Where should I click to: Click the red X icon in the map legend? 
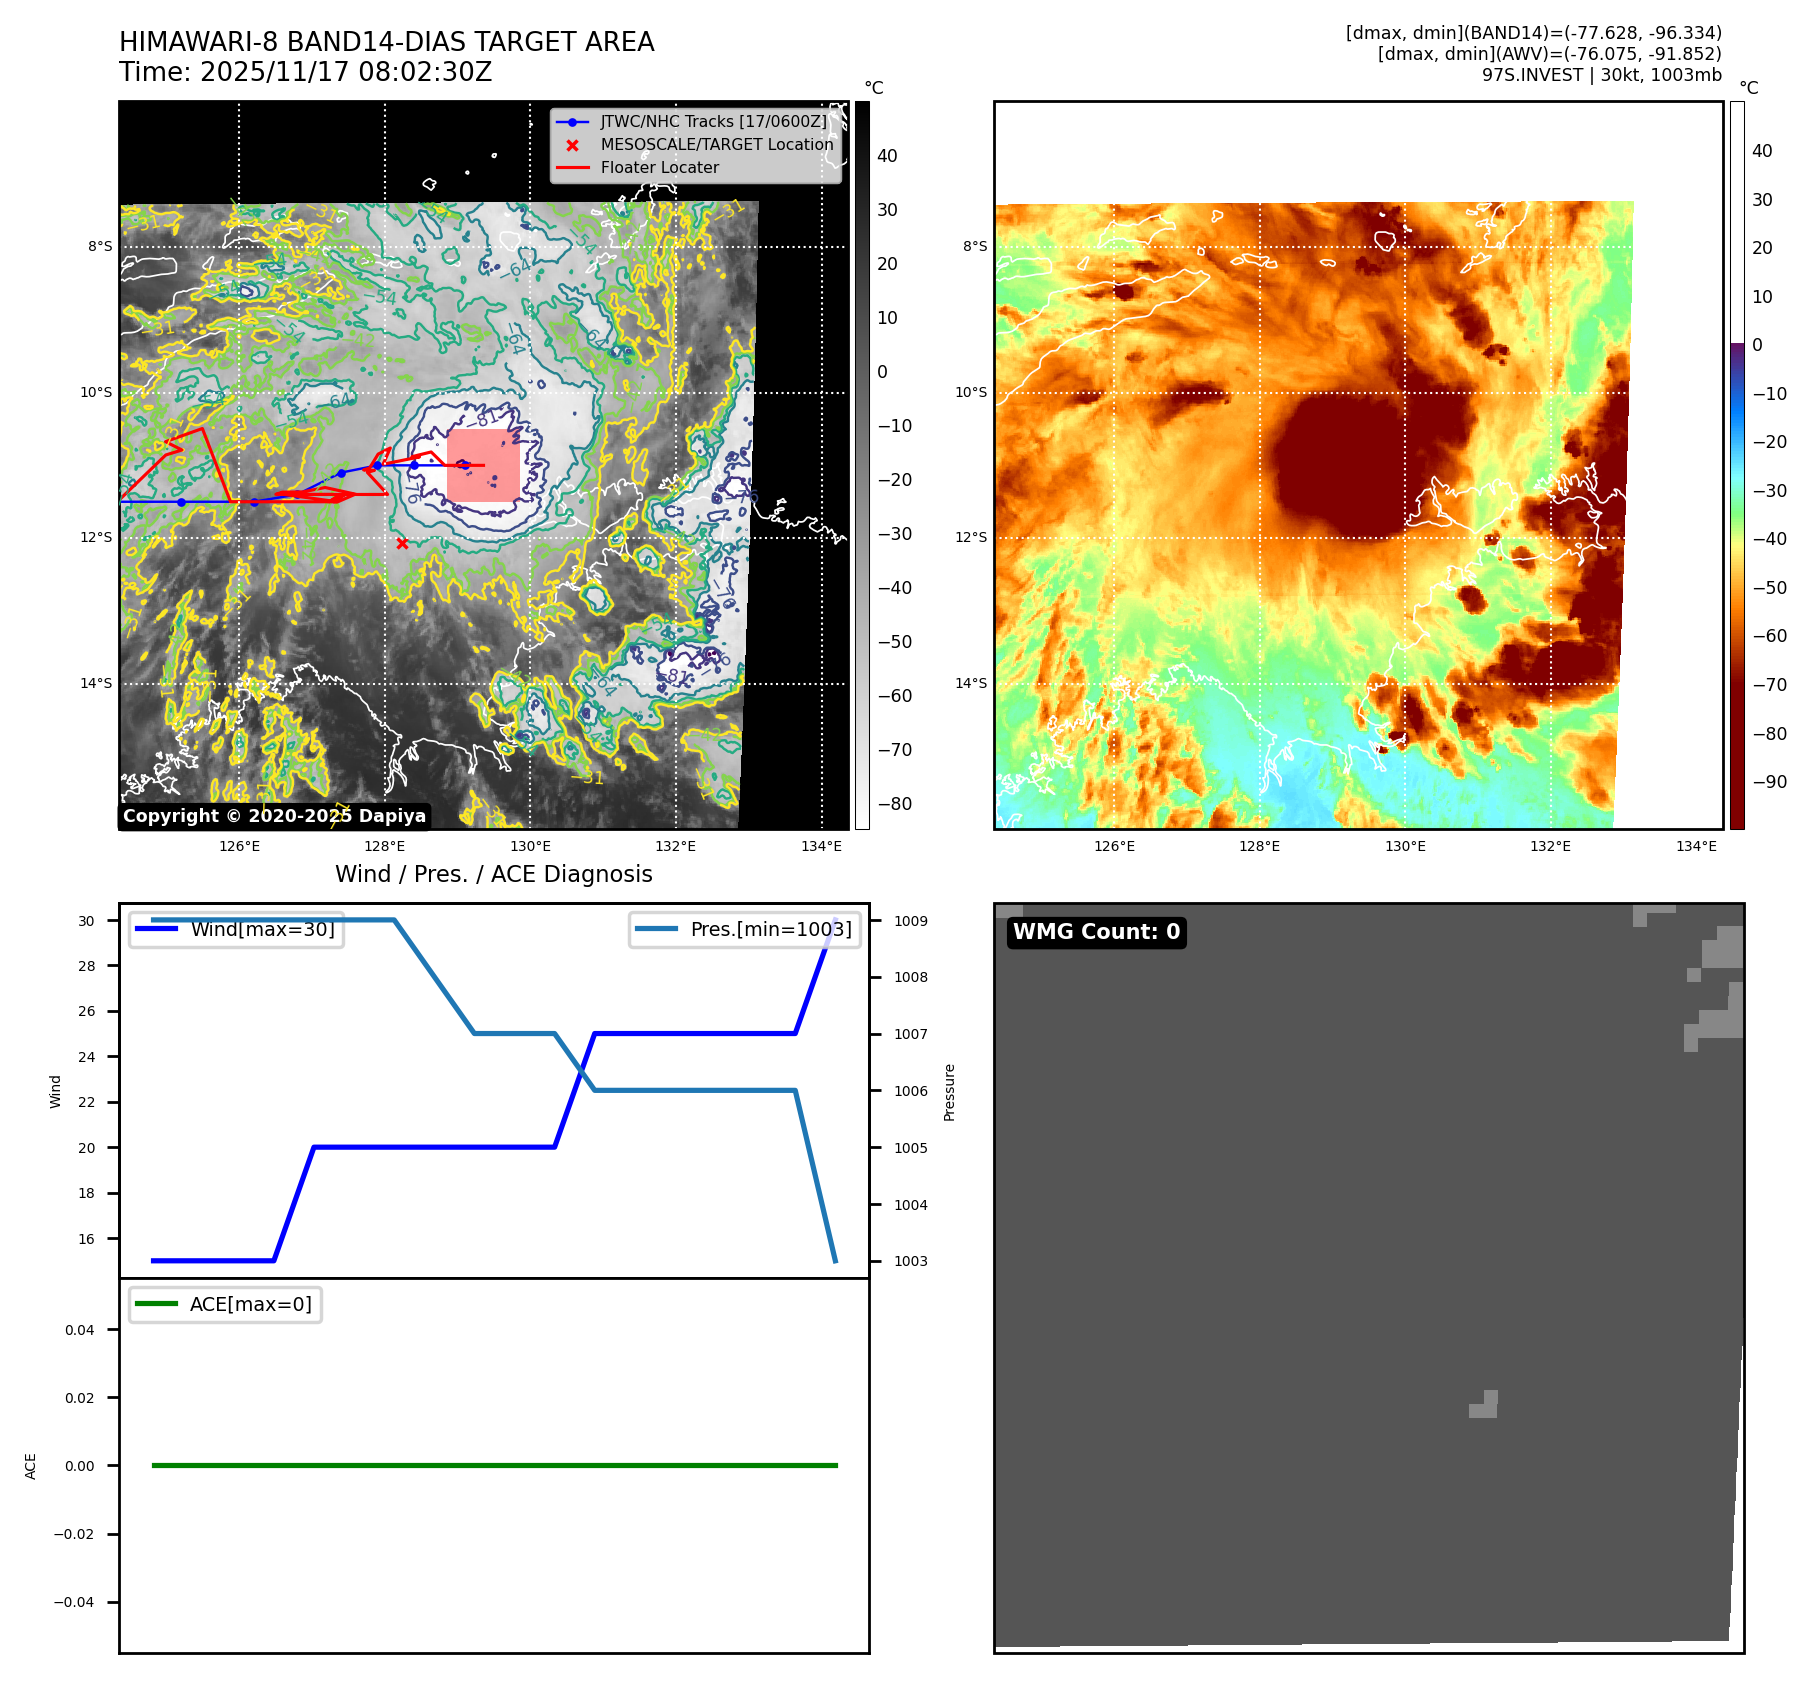coord(572,145)
